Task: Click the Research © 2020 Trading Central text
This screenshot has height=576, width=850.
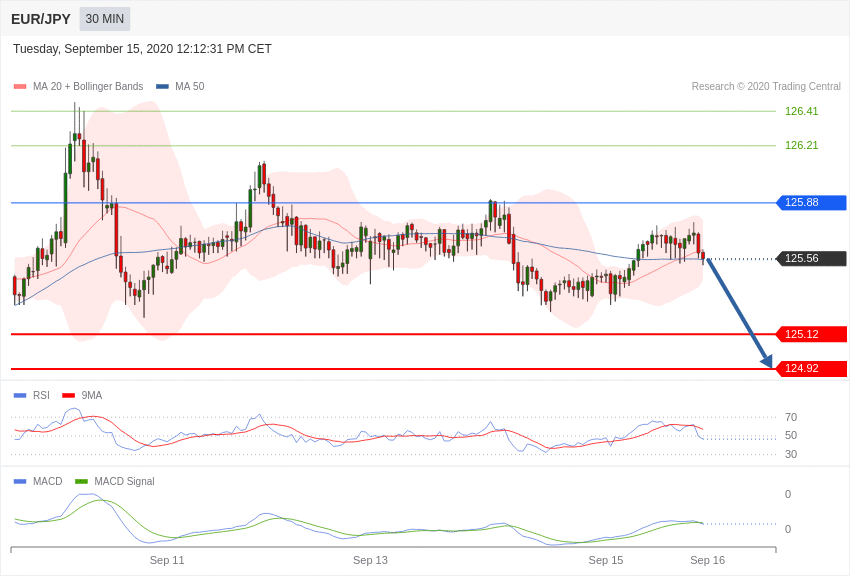Action: click(x=766, y=86)
